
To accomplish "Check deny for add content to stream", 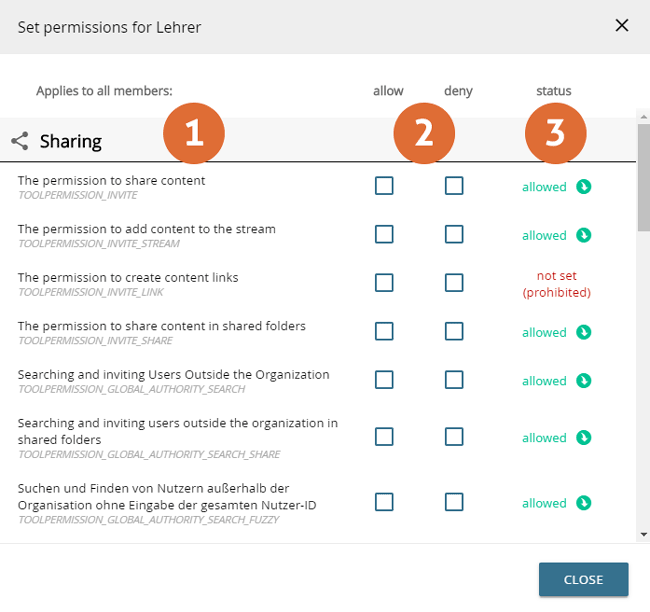I will [454, 234].
